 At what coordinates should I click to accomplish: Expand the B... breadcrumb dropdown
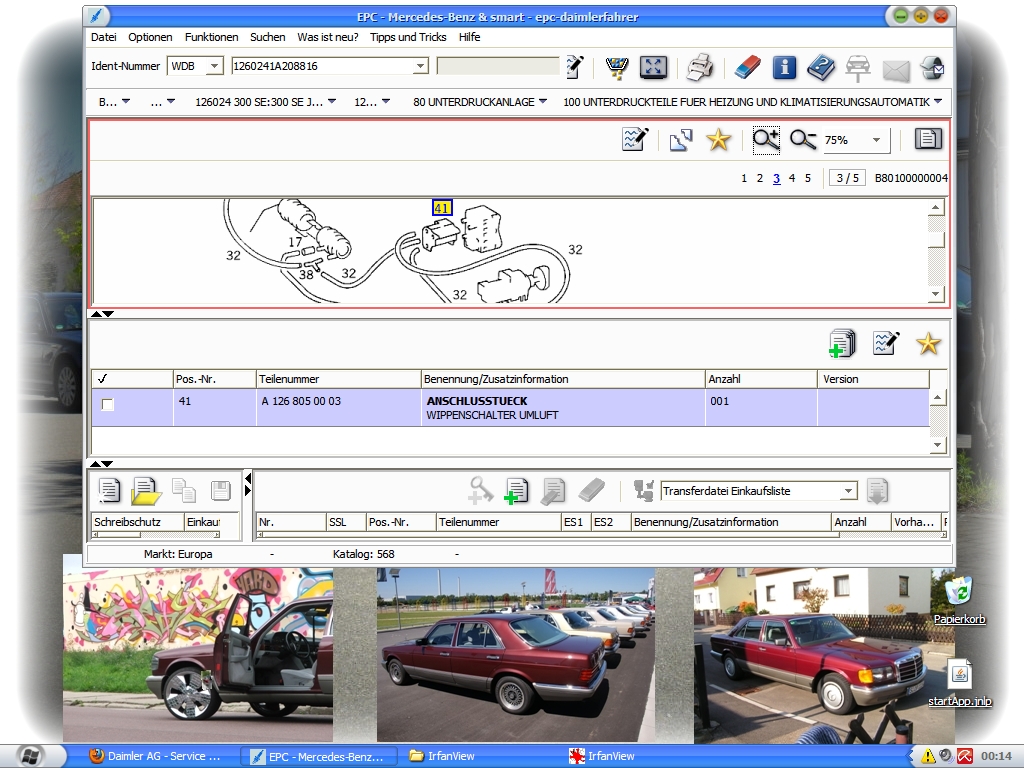(126, 101)
